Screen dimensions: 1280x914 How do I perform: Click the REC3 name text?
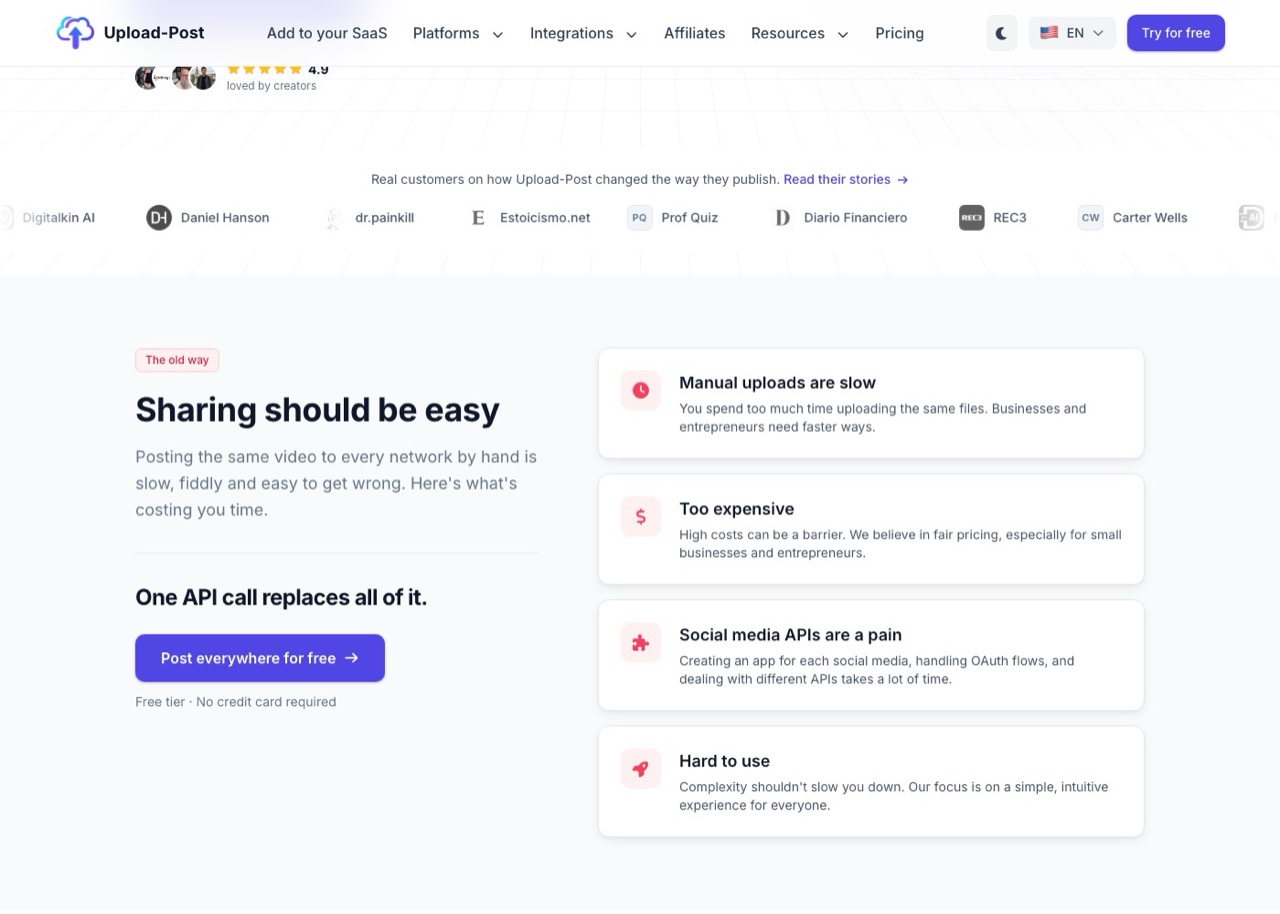click(1010, 217)
